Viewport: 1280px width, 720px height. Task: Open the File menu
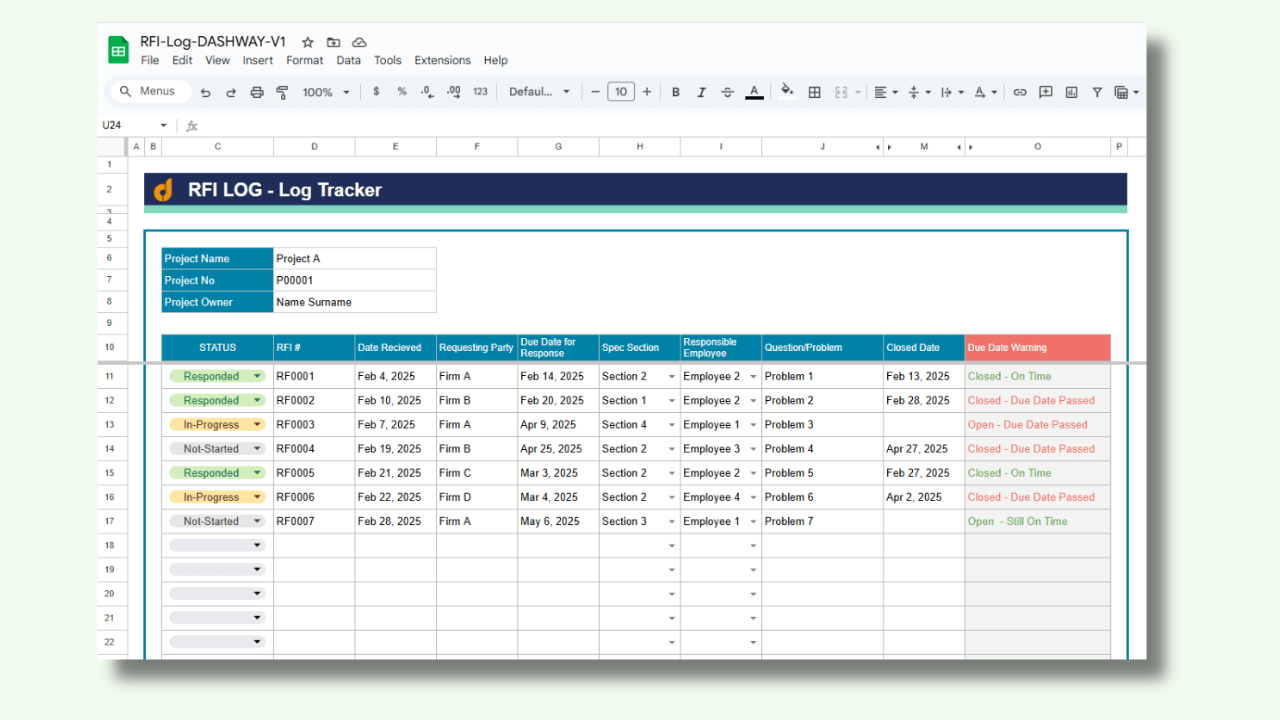click(x=150, y=60)
